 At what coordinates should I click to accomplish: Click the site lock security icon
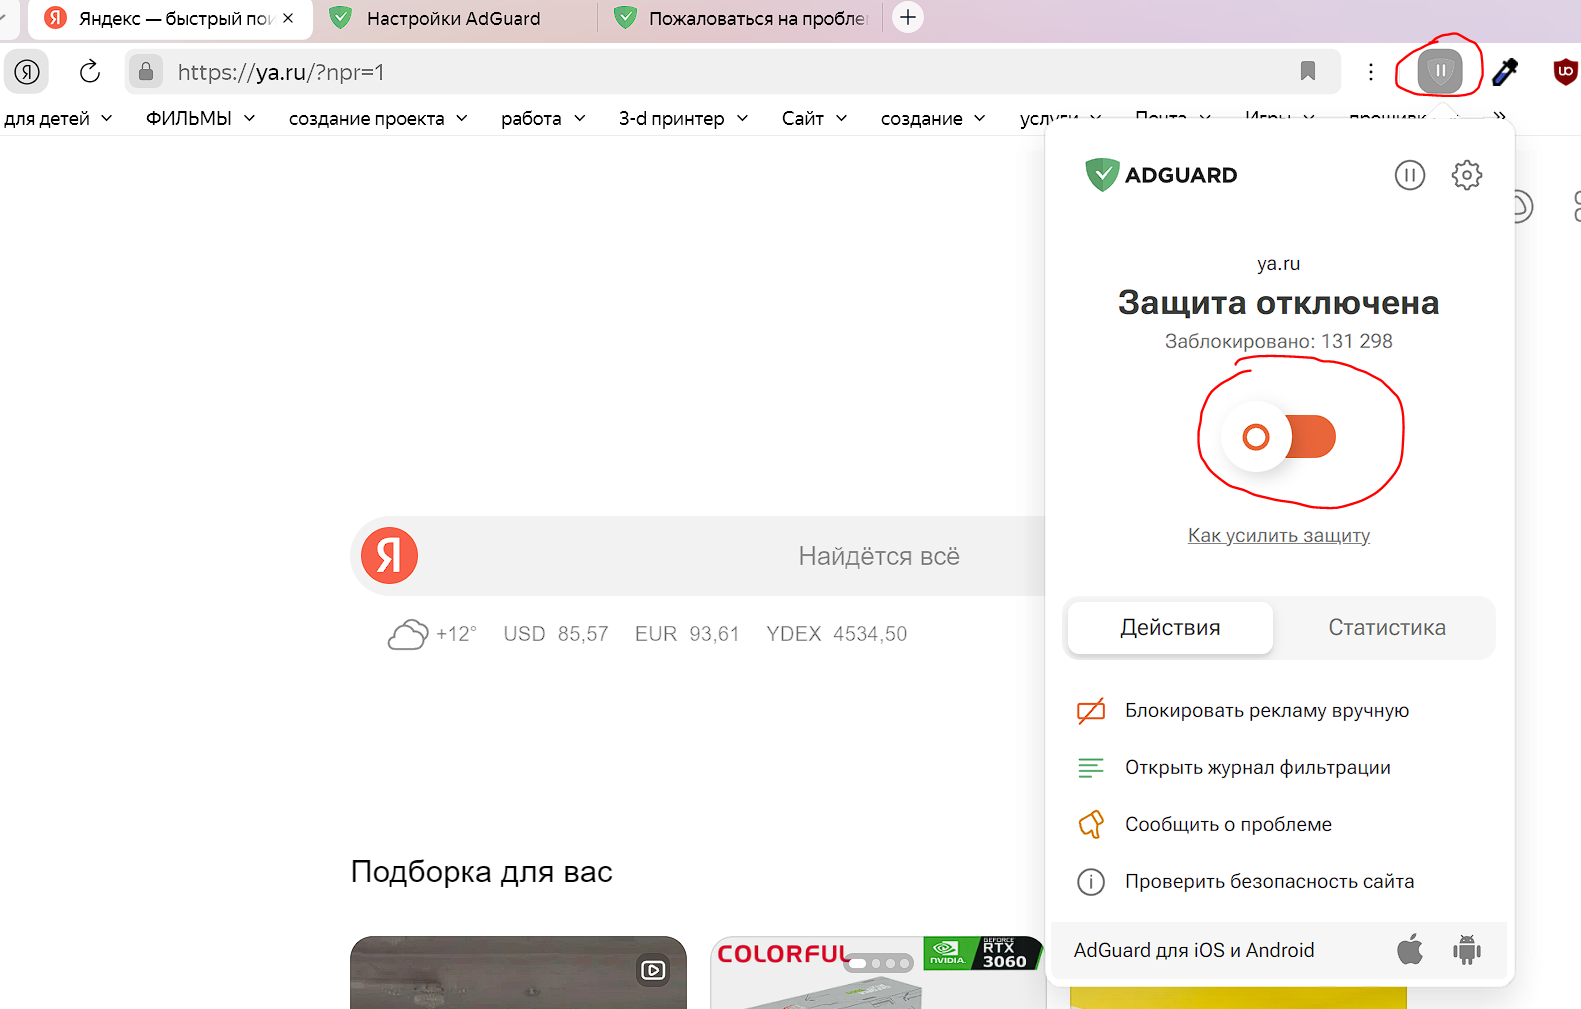(x=146, y=72)
